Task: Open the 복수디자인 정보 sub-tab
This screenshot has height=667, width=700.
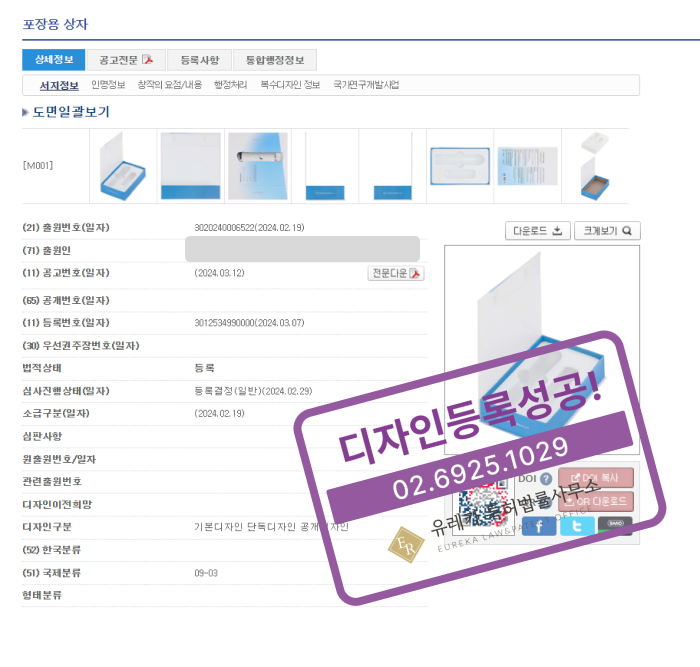Action: point(290,85)
